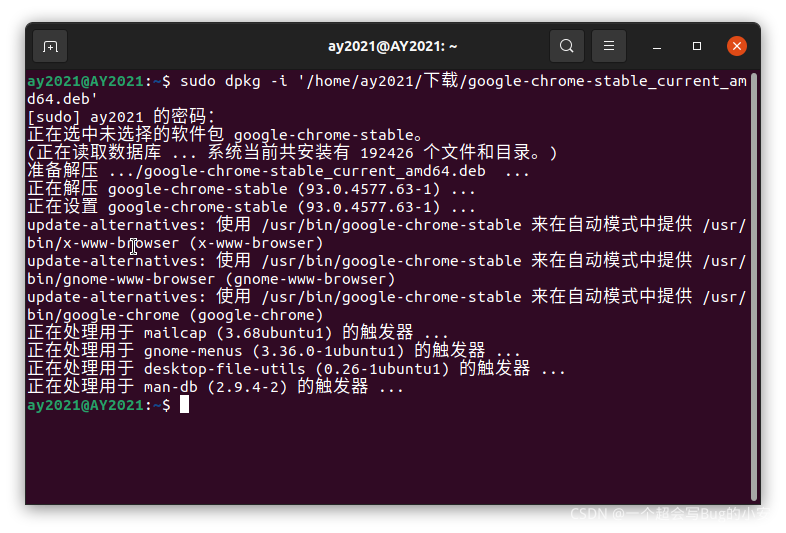This screenshot has width=786, height=533.
Task: Click the '正在选中未选择的软件包 google-chrome-stable' line
Action: point(225,135)
